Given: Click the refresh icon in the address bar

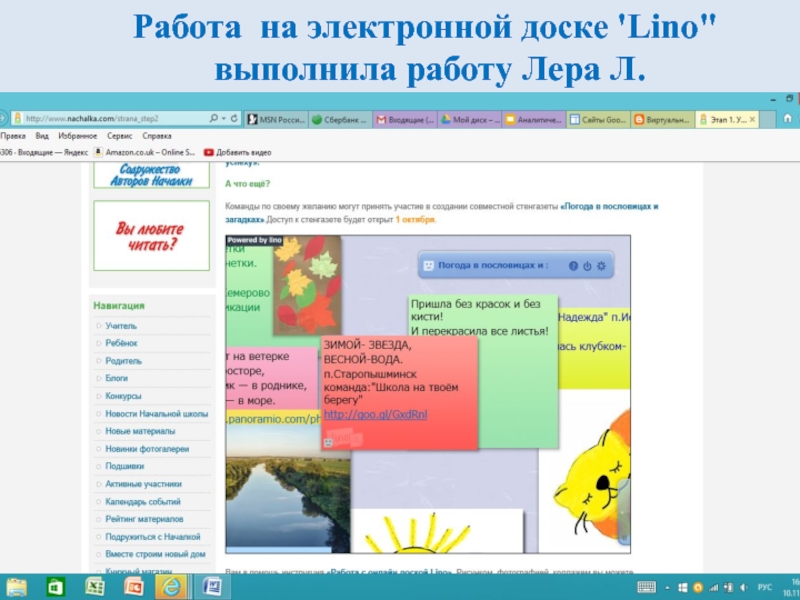Looking at the screenshot, I should click(x=231, y=118).
